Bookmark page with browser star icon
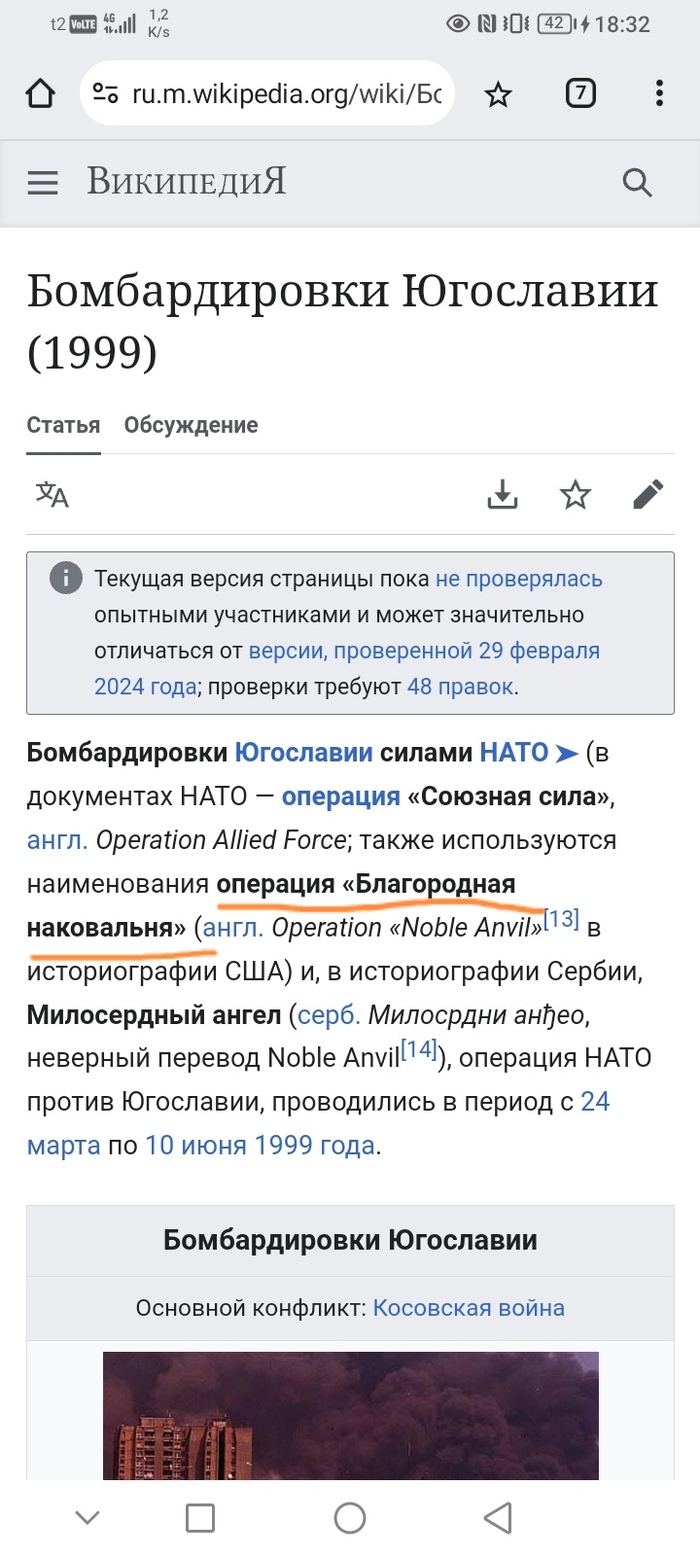This screenshot has height=1556, width=700. [x=497, y=94]
